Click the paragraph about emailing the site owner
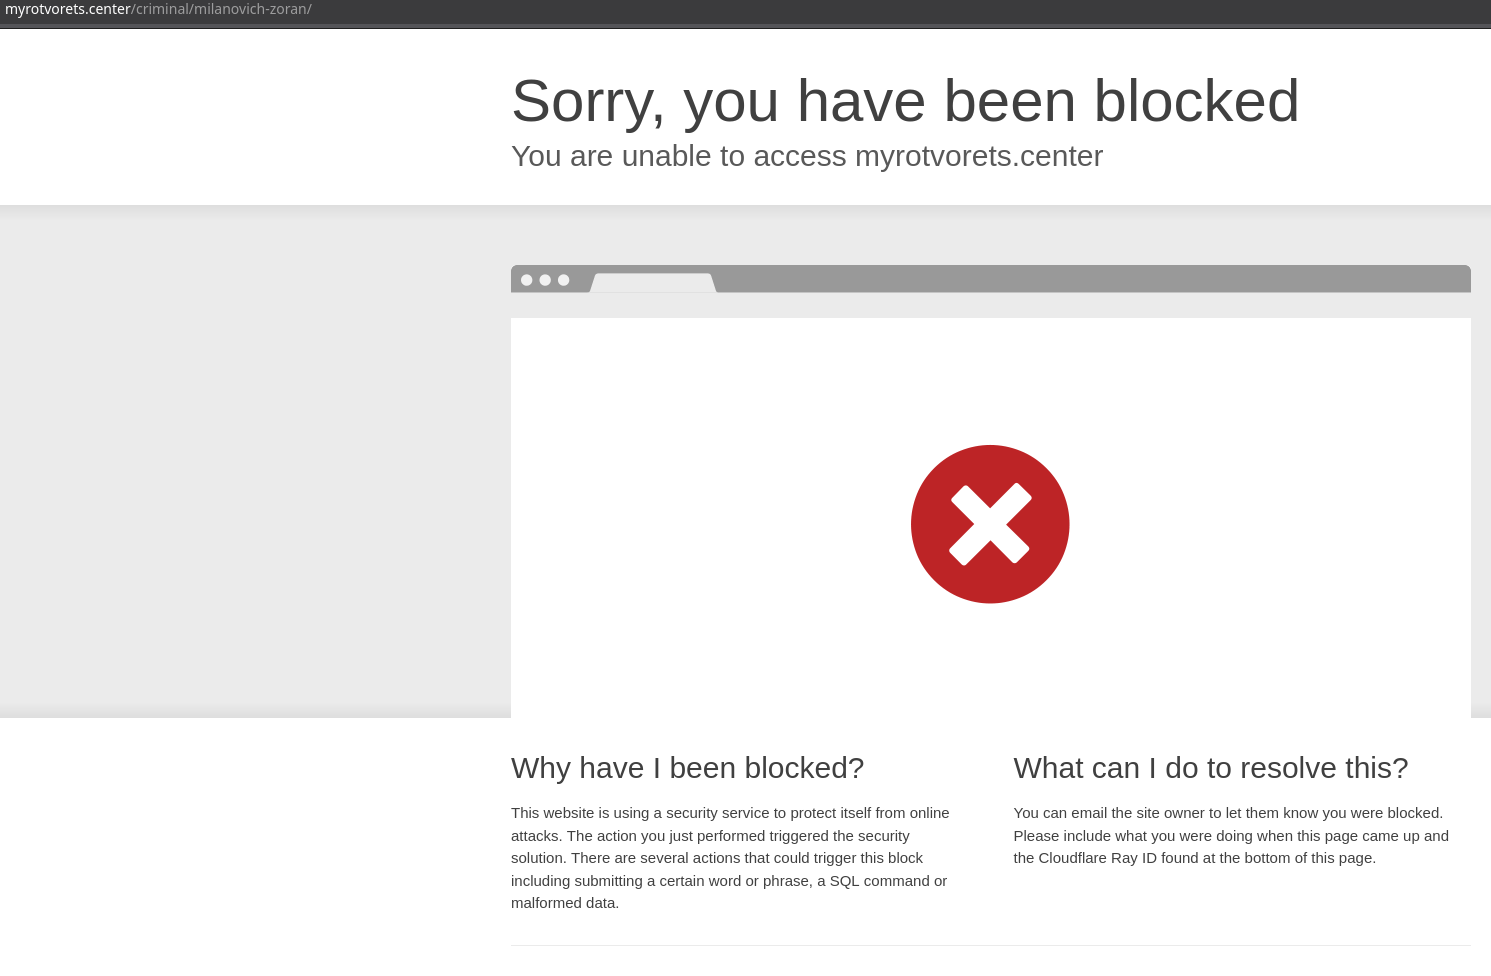The width and height of the screenshot is (1491, 976). 1231,836
